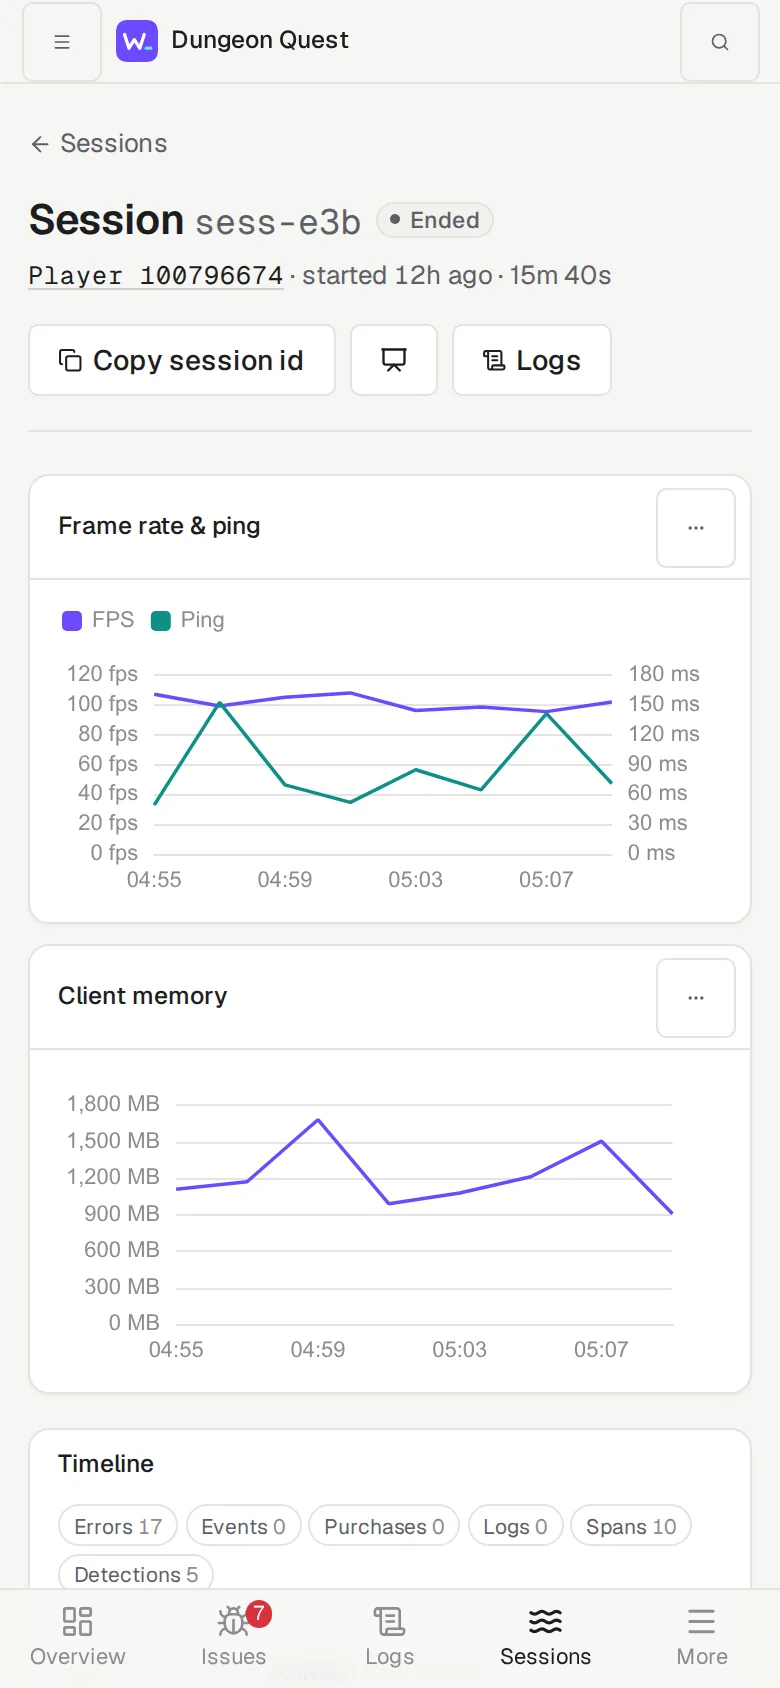Screen dimensions: 780x1688
Task: Toggle the Events 0 timeline filter
Action: (244, 1526)
